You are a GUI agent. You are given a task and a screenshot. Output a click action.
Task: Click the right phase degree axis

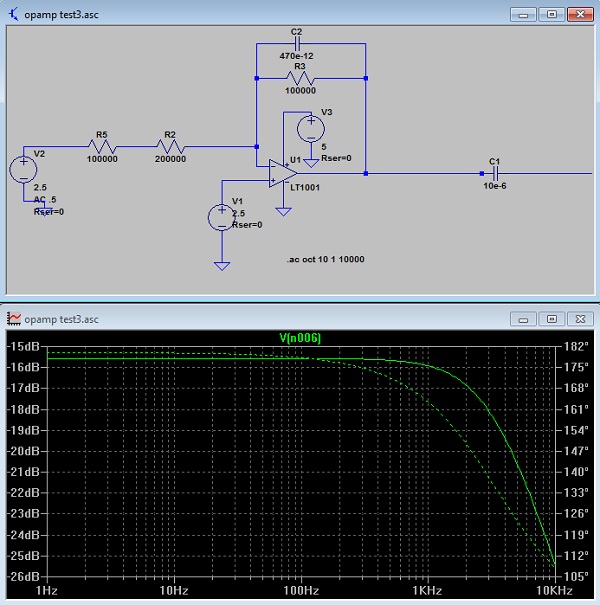(x=576, y=460)
